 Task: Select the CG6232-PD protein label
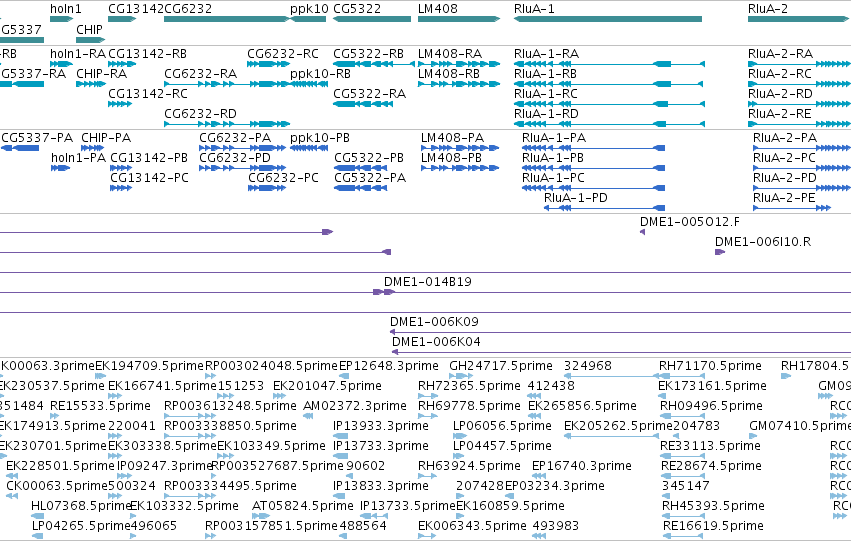click(235, 158)
